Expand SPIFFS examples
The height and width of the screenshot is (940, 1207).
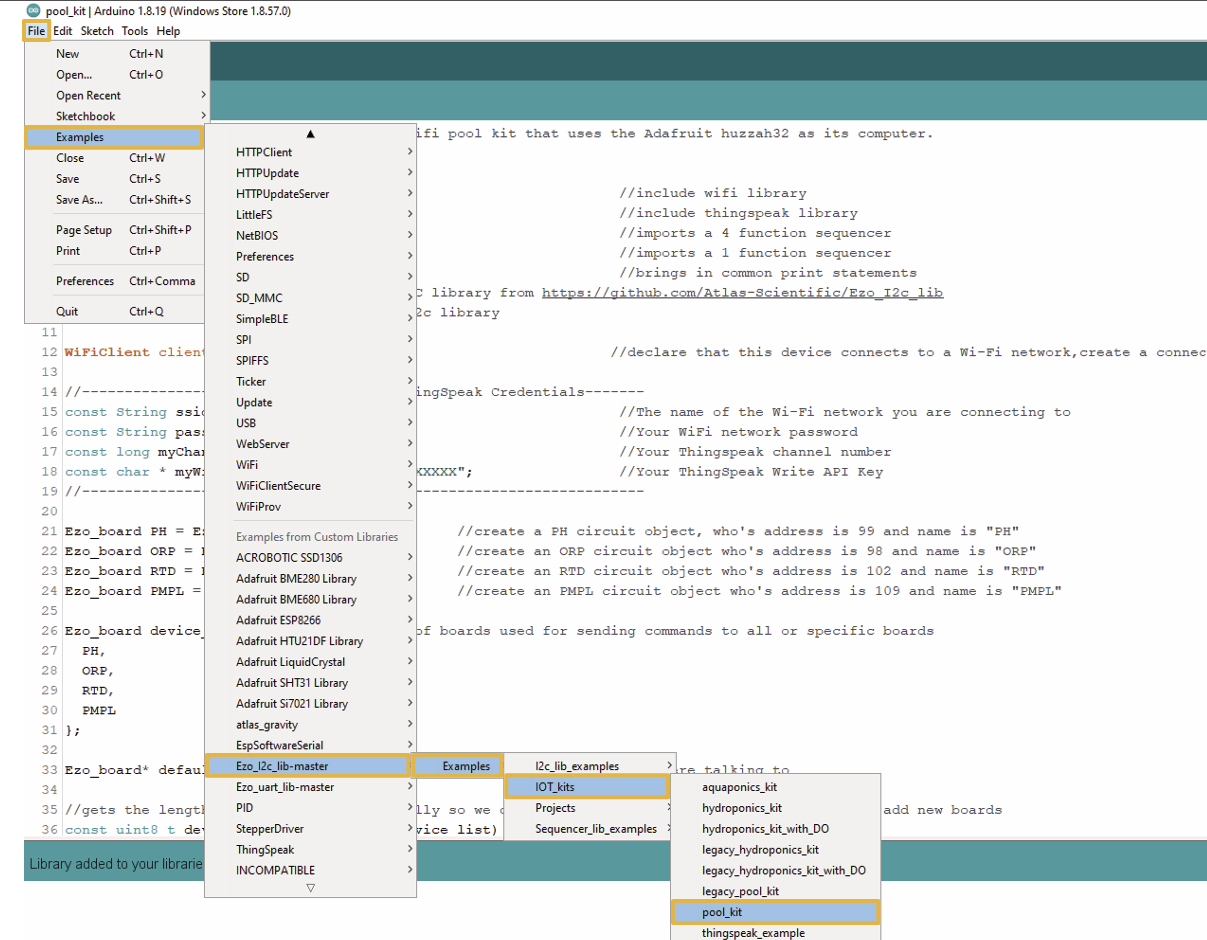pos(310,361)
